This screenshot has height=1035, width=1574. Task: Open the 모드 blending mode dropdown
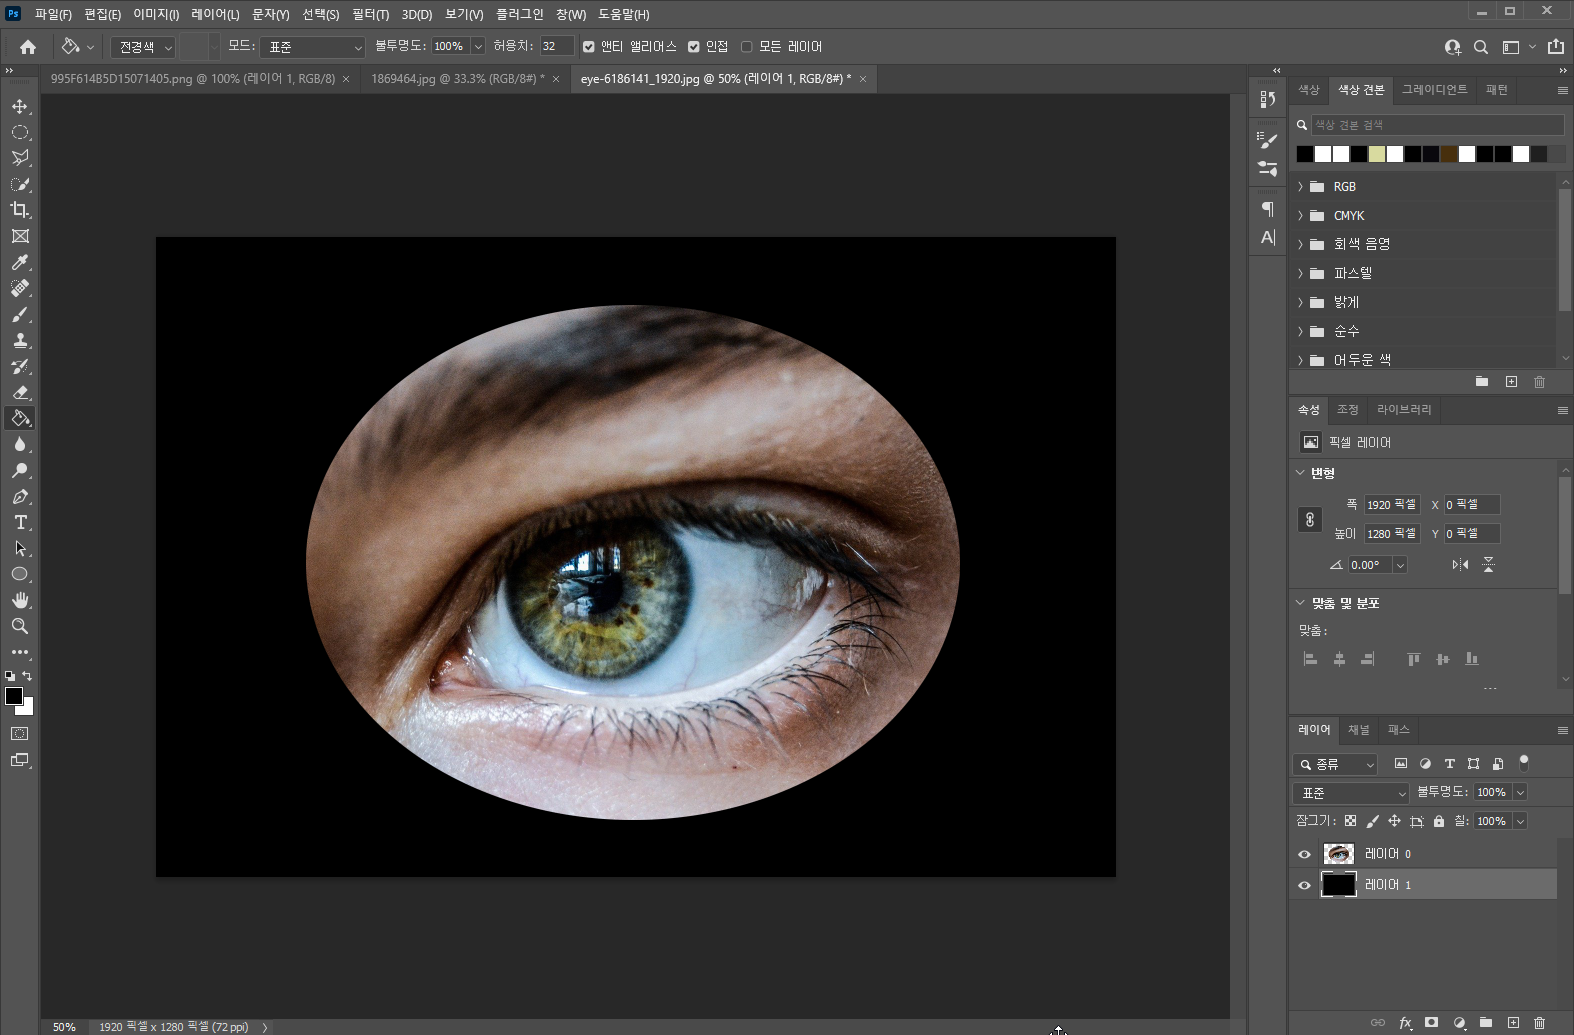tap(313, 47)
